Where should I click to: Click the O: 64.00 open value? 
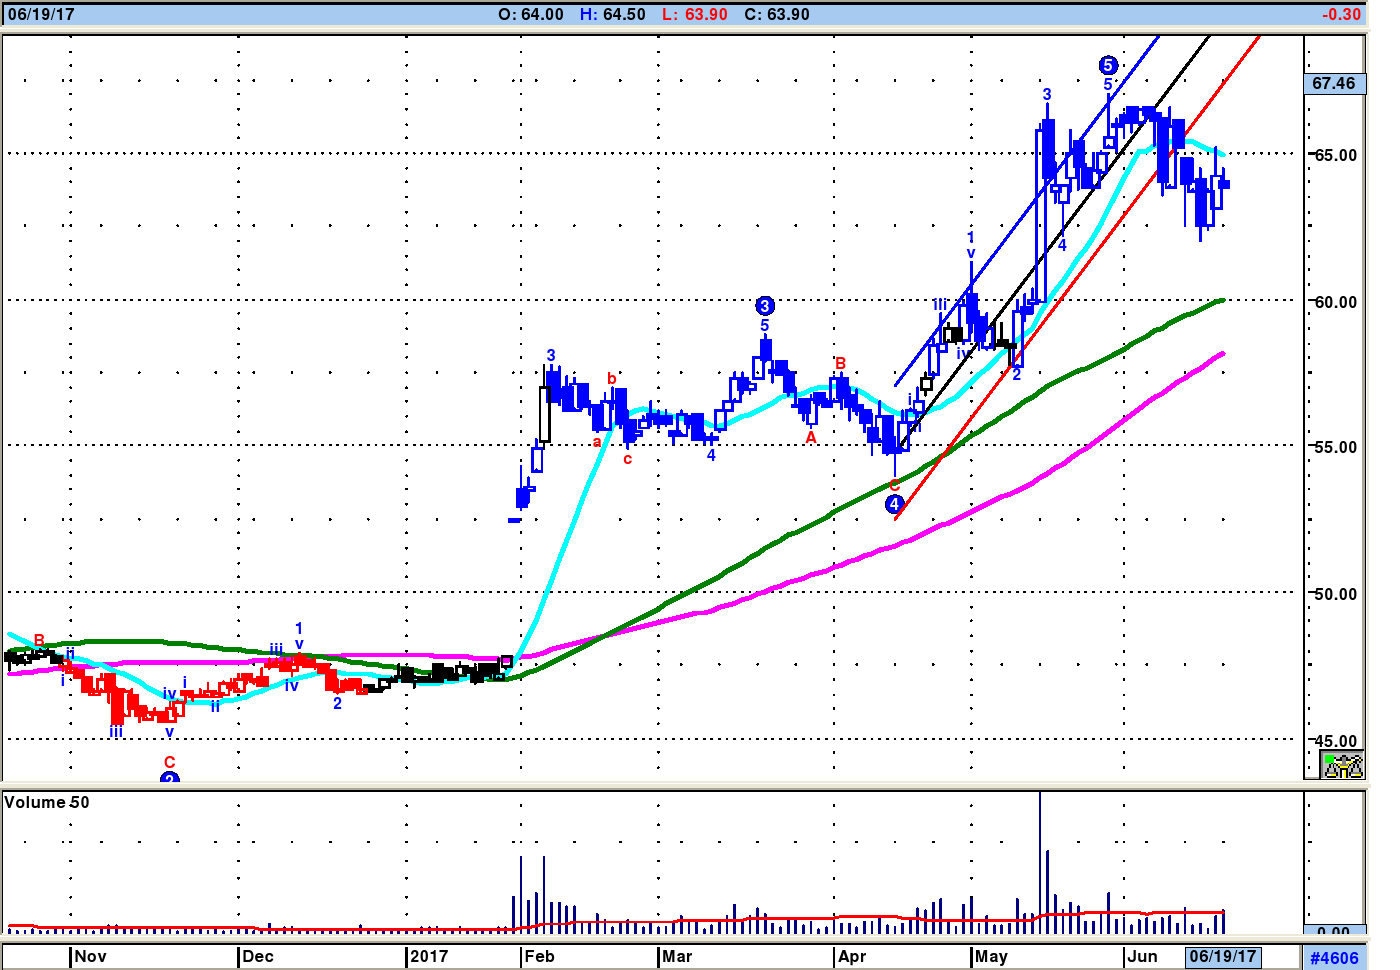tap(531, 14)
